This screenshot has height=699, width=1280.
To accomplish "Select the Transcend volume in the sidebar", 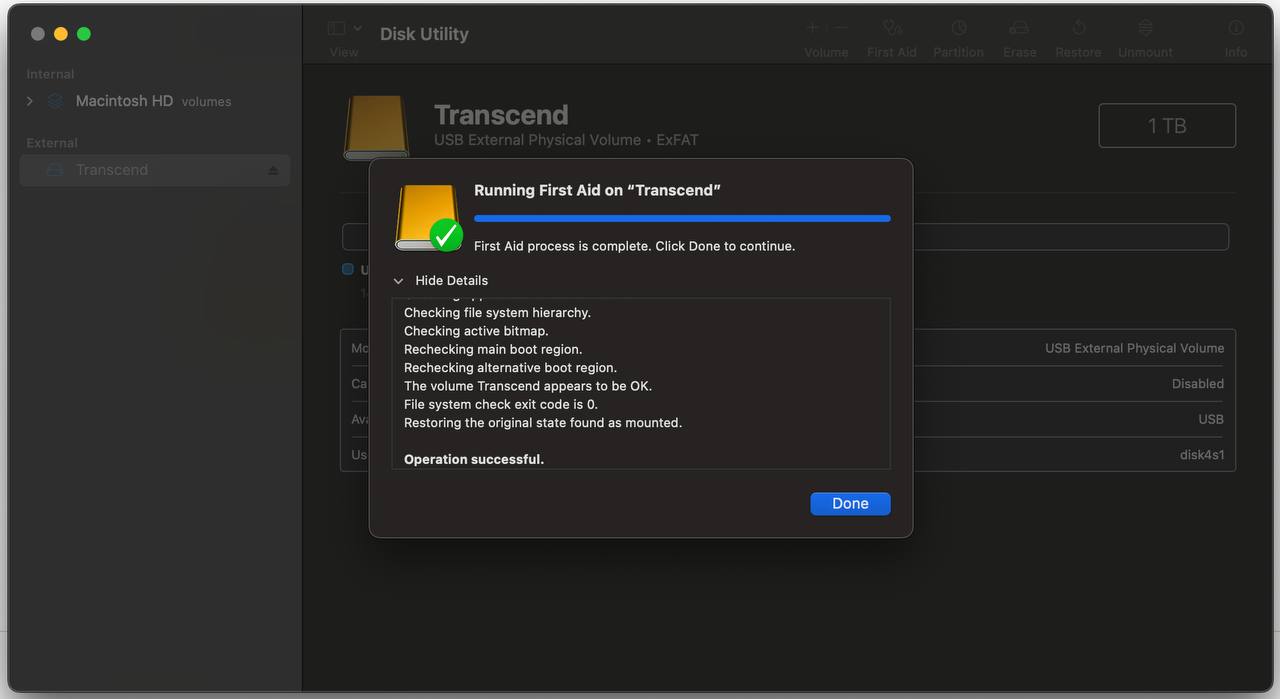I will pos(155,170).
